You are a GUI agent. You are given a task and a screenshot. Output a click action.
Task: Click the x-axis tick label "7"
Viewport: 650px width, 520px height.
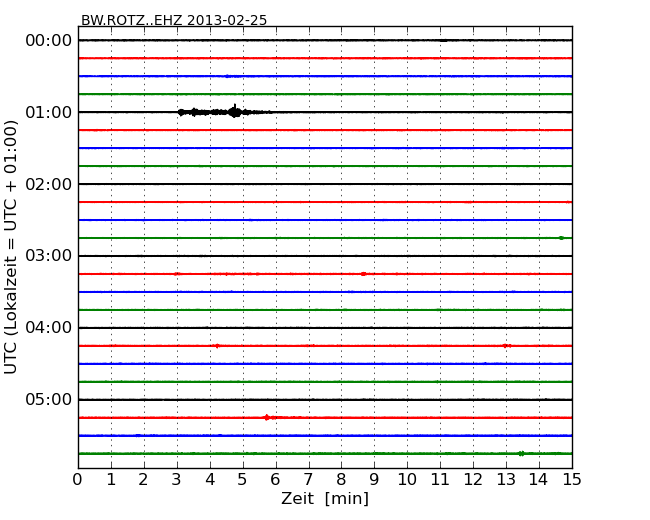click(308, 480)
